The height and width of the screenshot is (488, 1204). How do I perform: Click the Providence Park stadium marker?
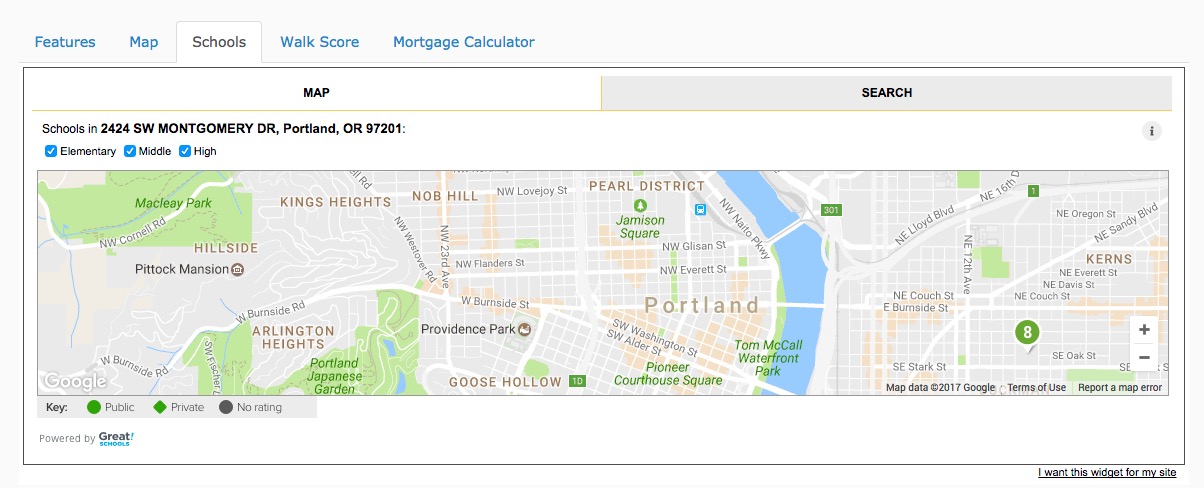pos(524,328)
